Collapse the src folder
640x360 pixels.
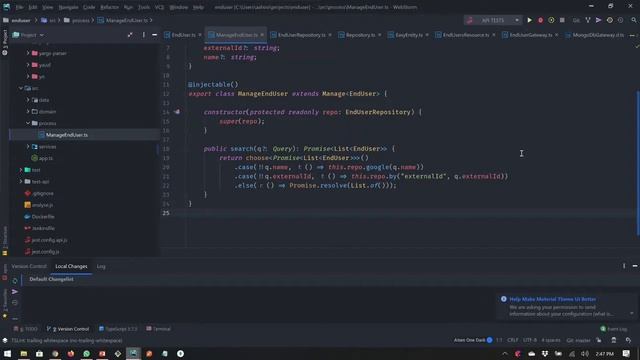click(x=21, y=88)
